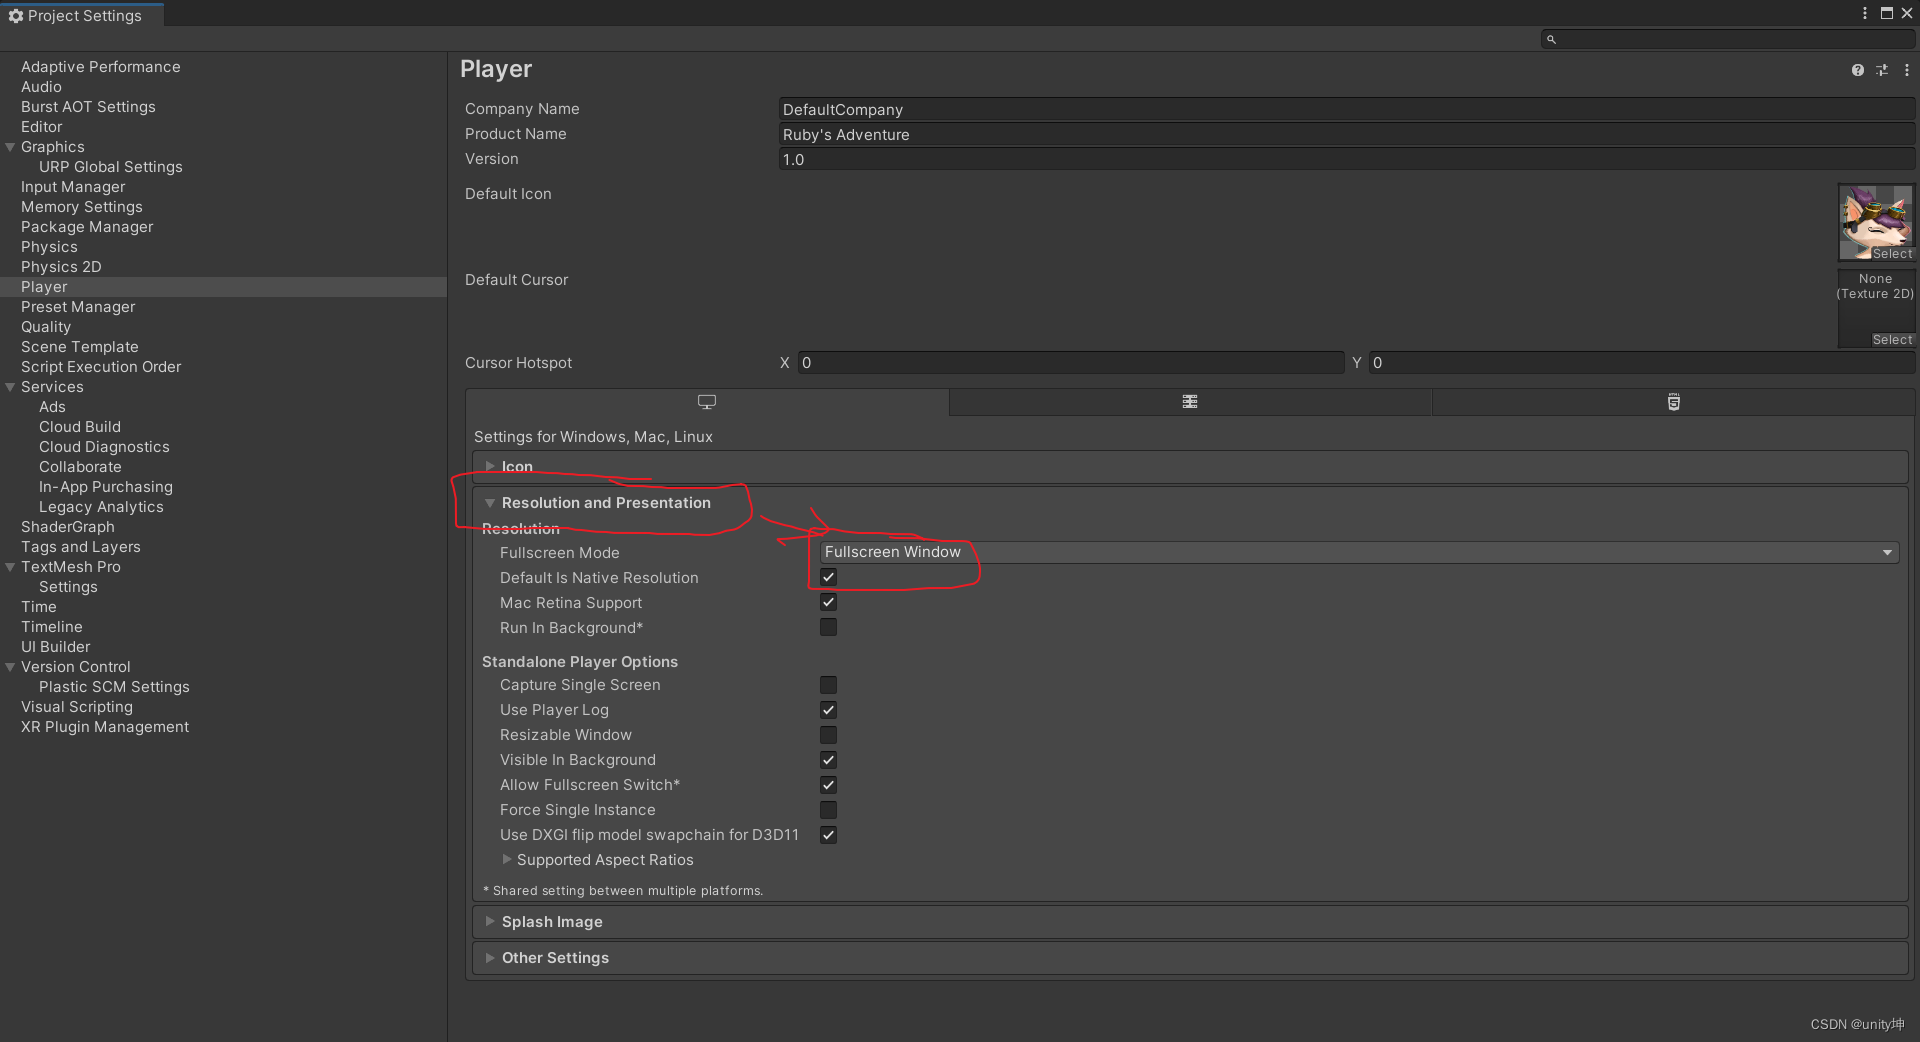This screenshot has width=1920, height=1042.
Task: Switch to the Windows/Mac/Linux platform tab icon
Action: click(706, 402)
